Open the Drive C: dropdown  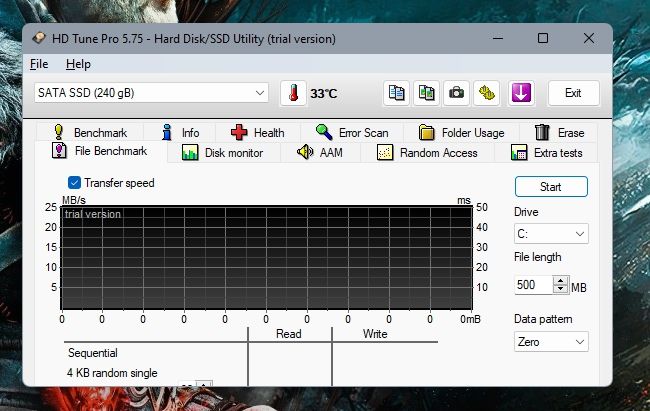[551, 234]
